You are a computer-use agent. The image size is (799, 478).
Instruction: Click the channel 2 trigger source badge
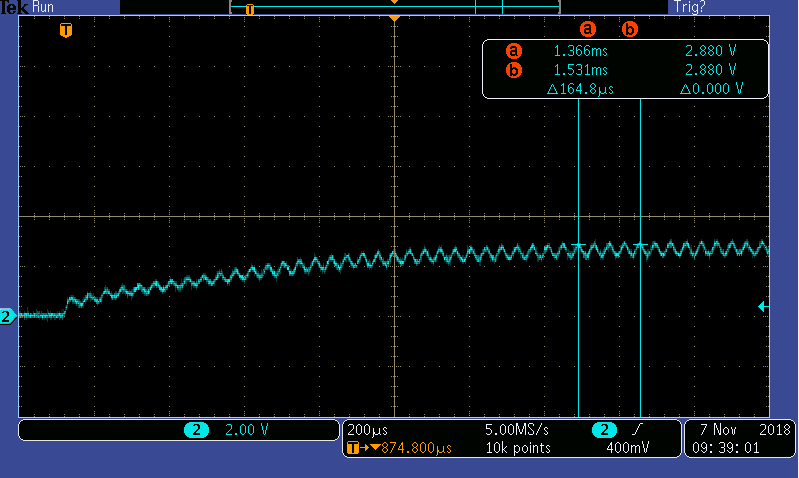[604, 430]
